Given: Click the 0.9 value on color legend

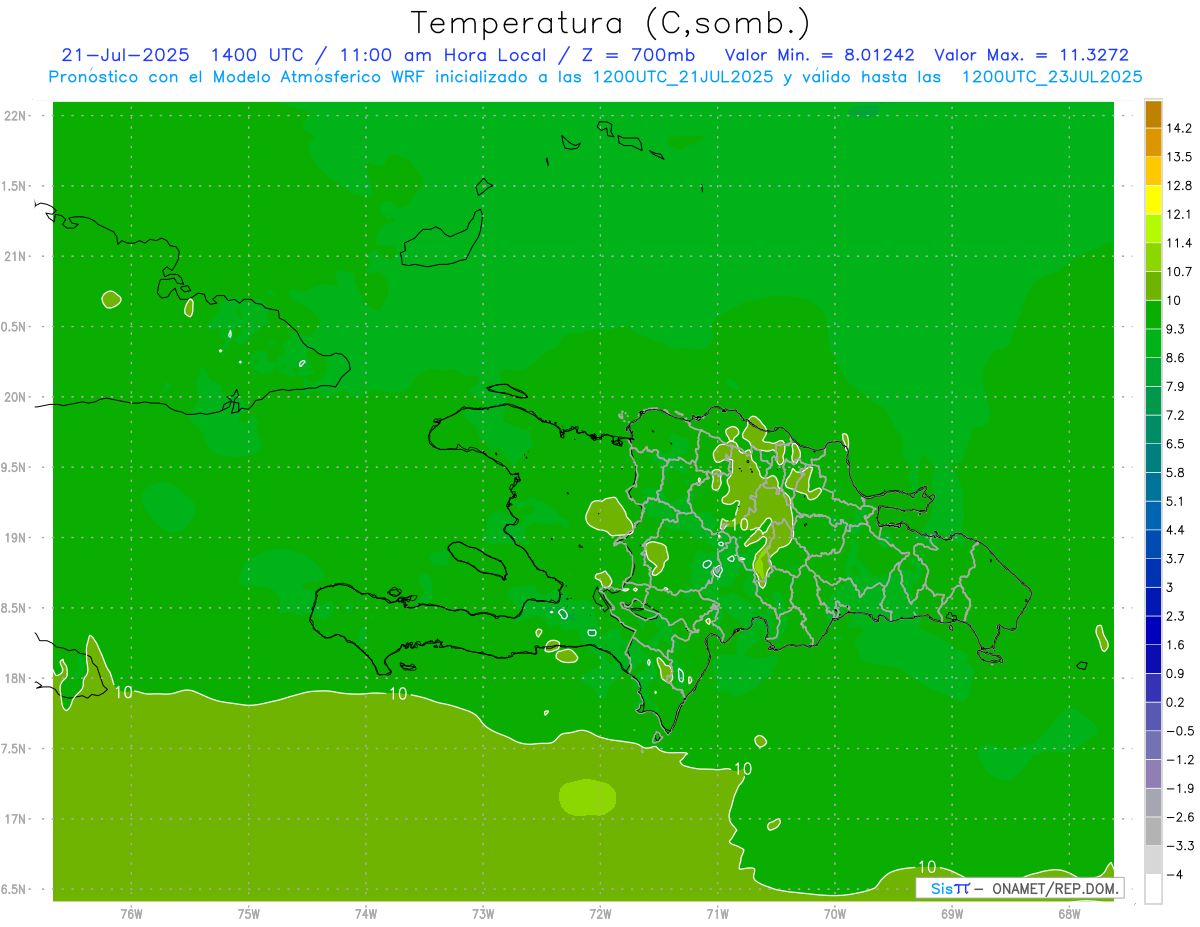Looking at the screenshot, I should 1177,673.
